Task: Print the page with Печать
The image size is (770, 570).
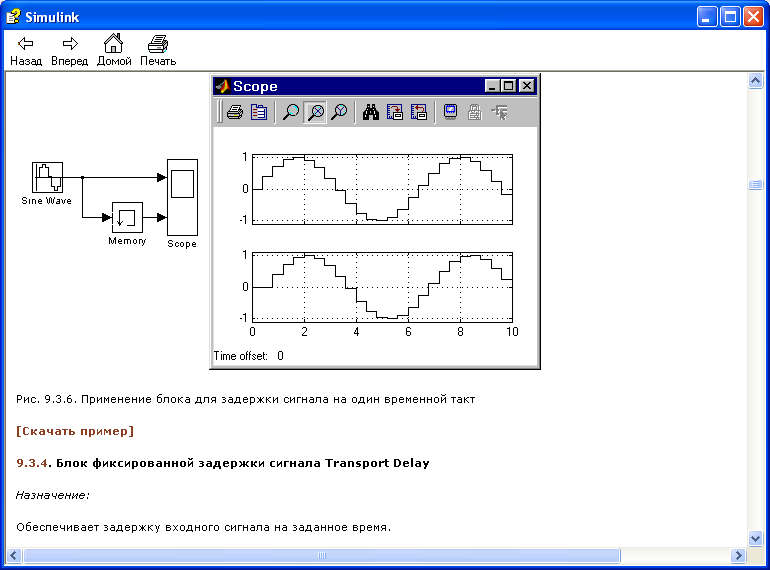Action: coord(158,50)
